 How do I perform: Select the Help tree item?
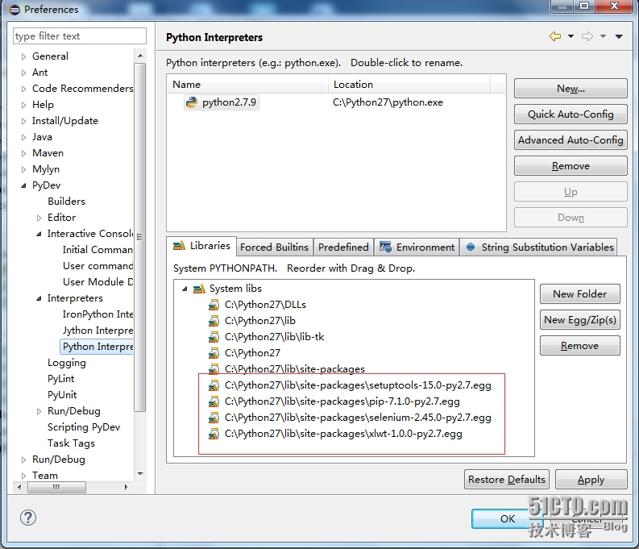pos(43,105)
